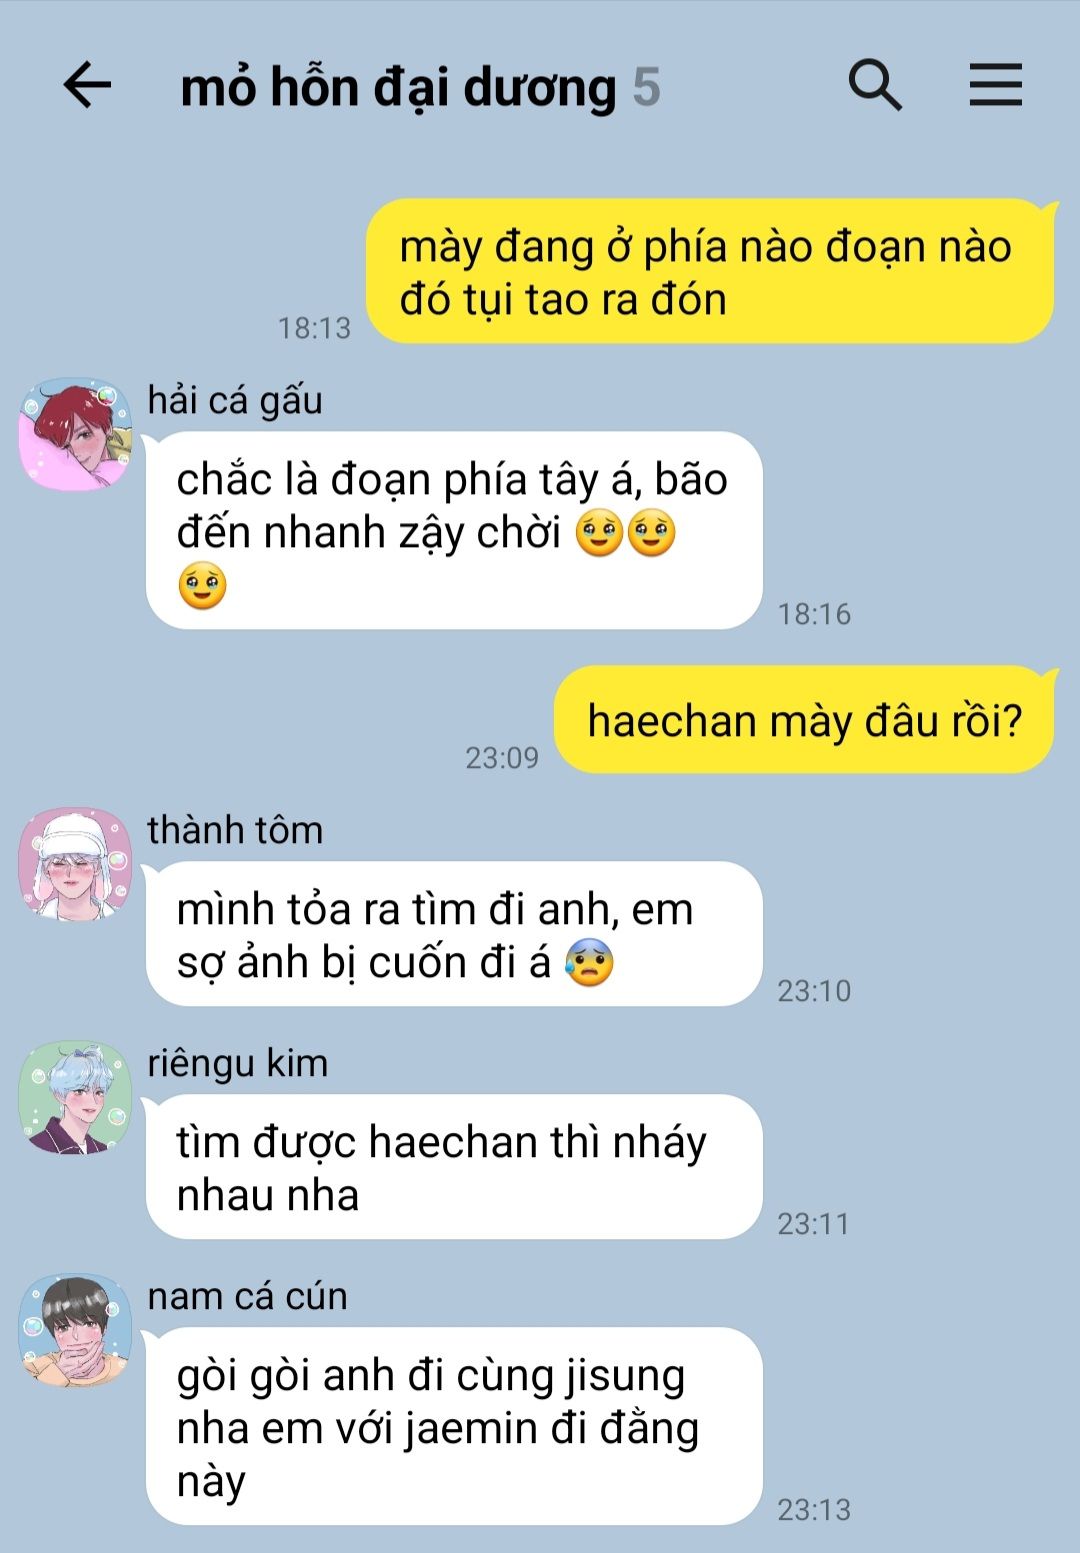Screen dimensions: 1080x1553
Task: Tap the back arrow icon
Action: (x=87, y=84)
